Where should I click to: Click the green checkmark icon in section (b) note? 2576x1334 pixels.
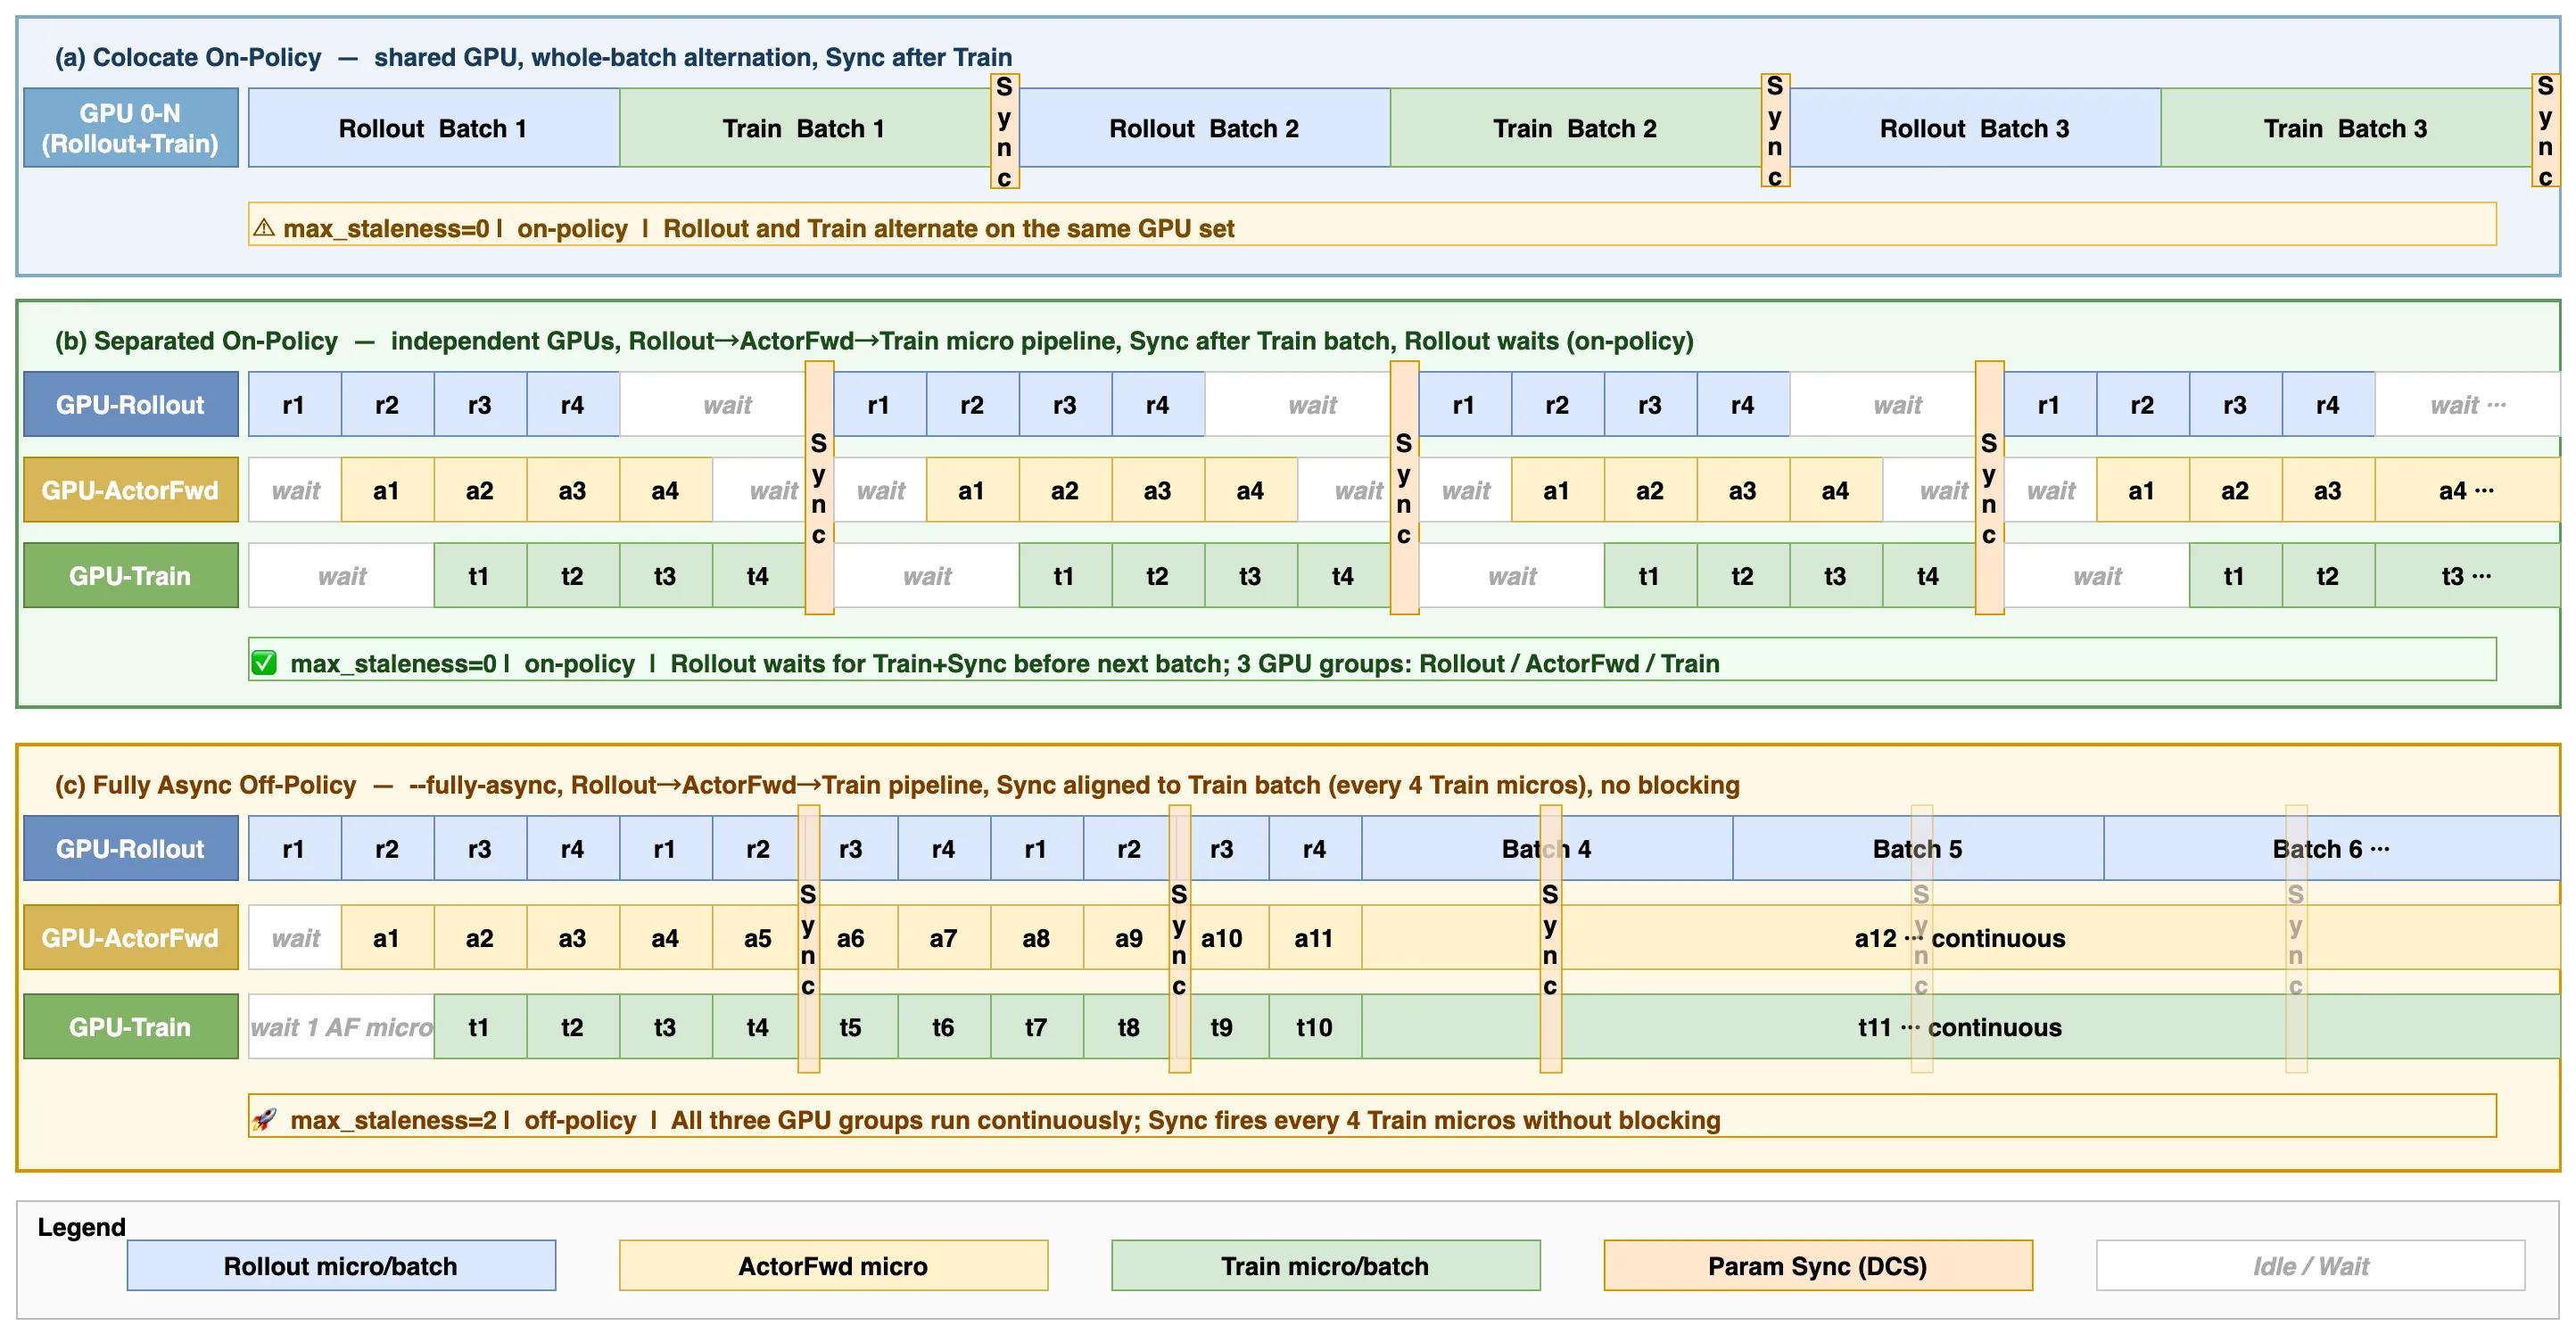[264, 663]
